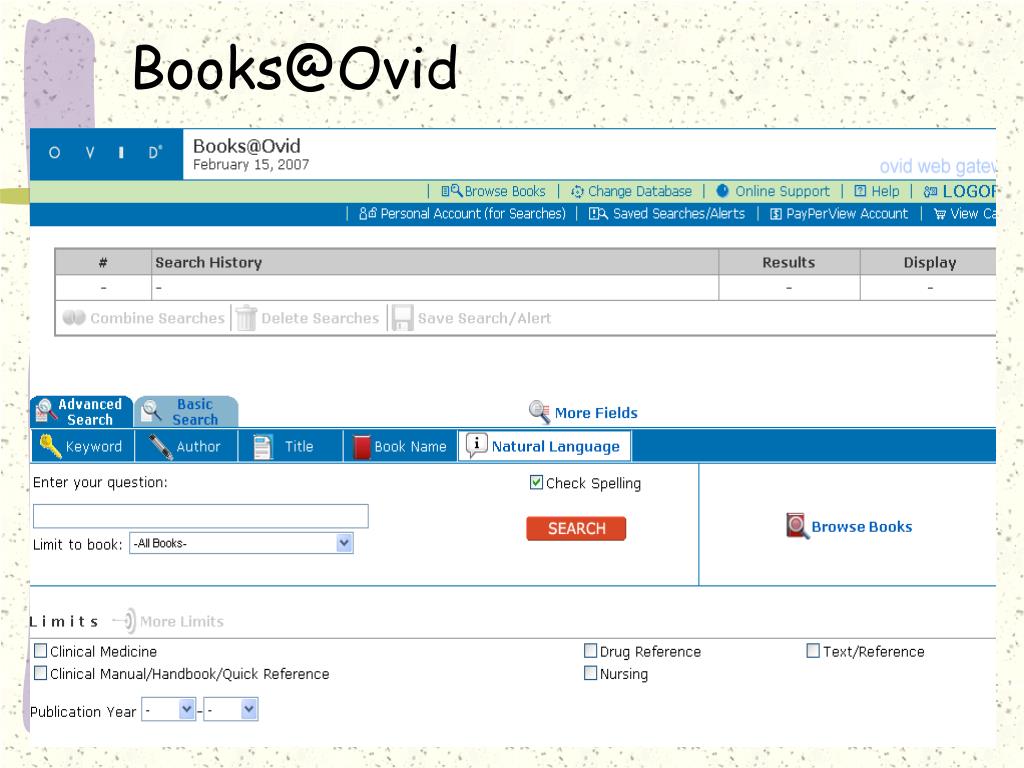Click the More Fields magnifier icon

pos(539,412)
